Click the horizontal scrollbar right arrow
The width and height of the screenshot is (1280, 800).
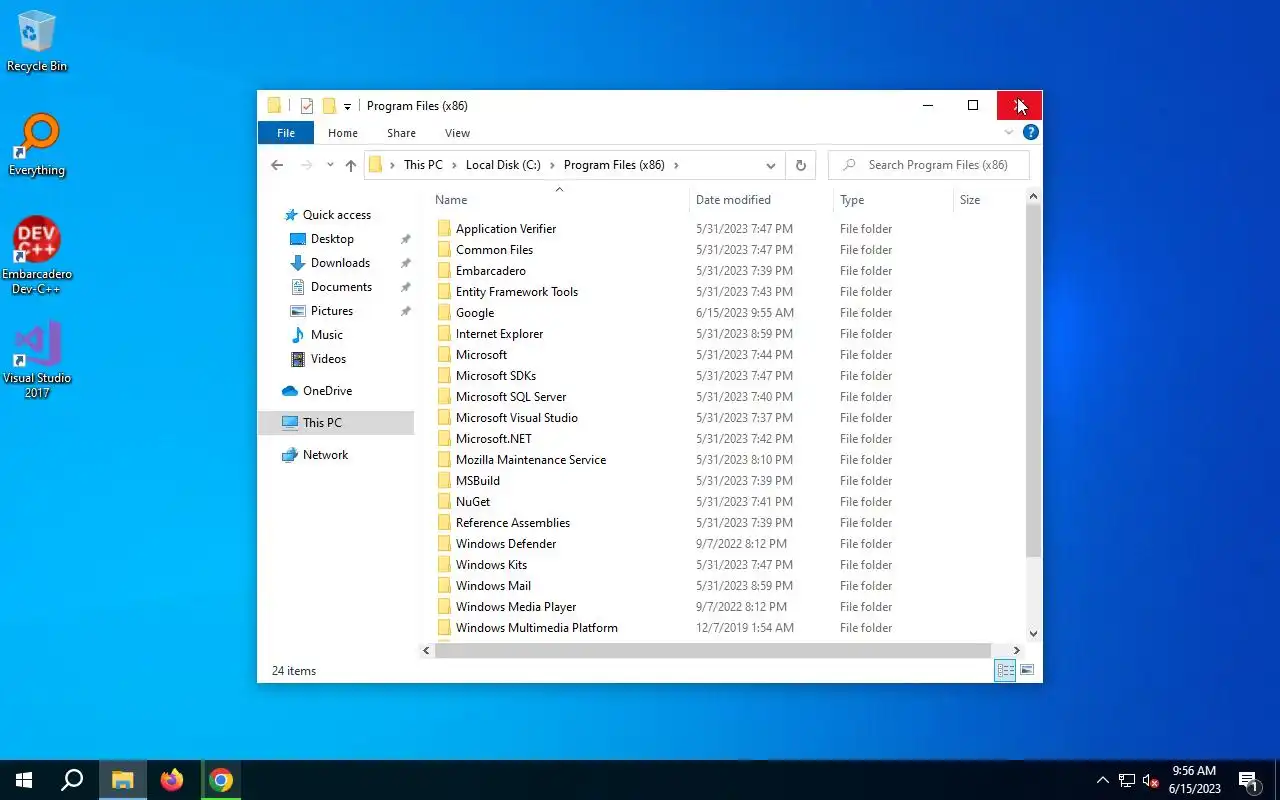pos(1016,651)
